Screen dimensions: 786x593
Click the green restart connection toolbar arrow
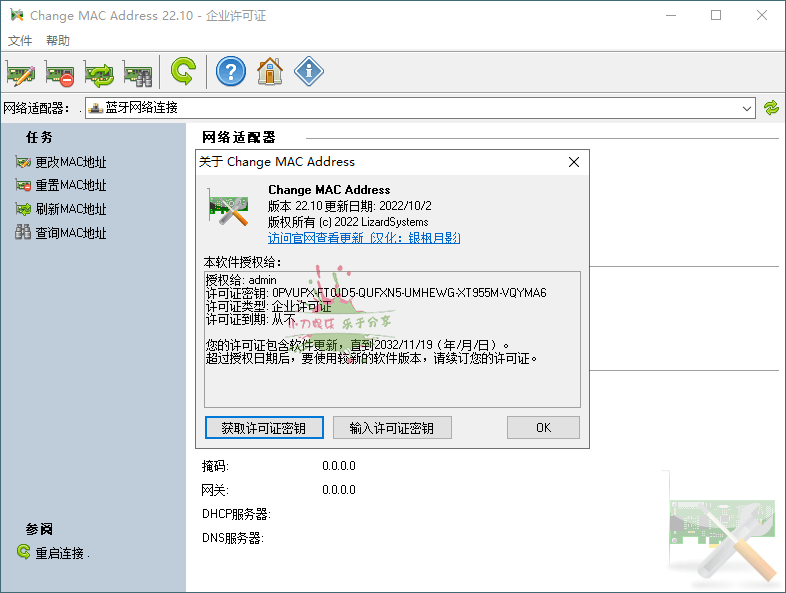[182, 72]
